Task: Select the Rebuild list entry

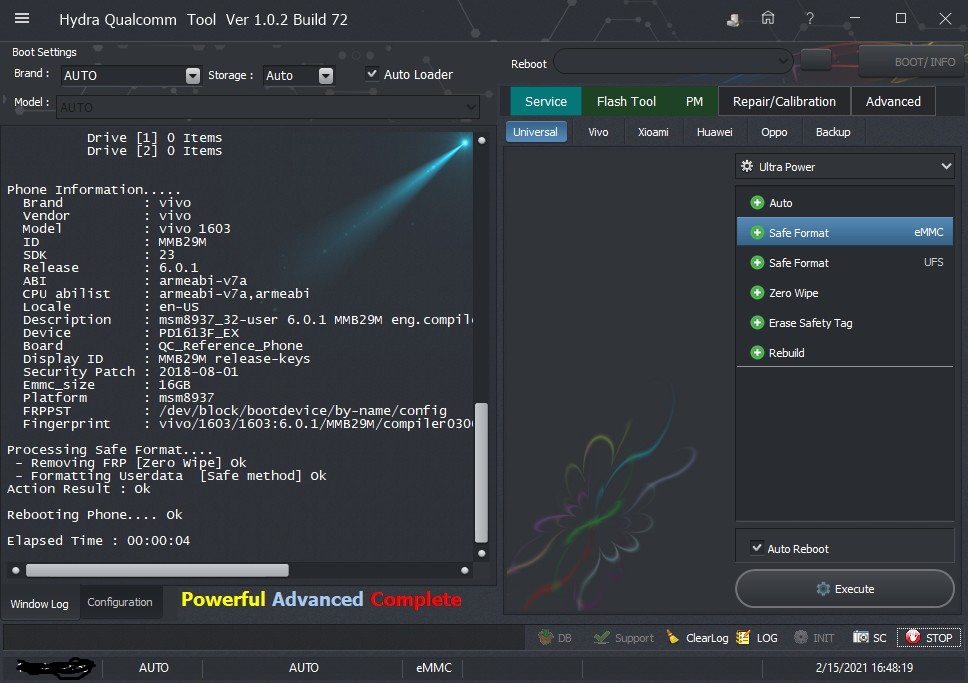Action: pyautogui.click(x=845, y=353)
